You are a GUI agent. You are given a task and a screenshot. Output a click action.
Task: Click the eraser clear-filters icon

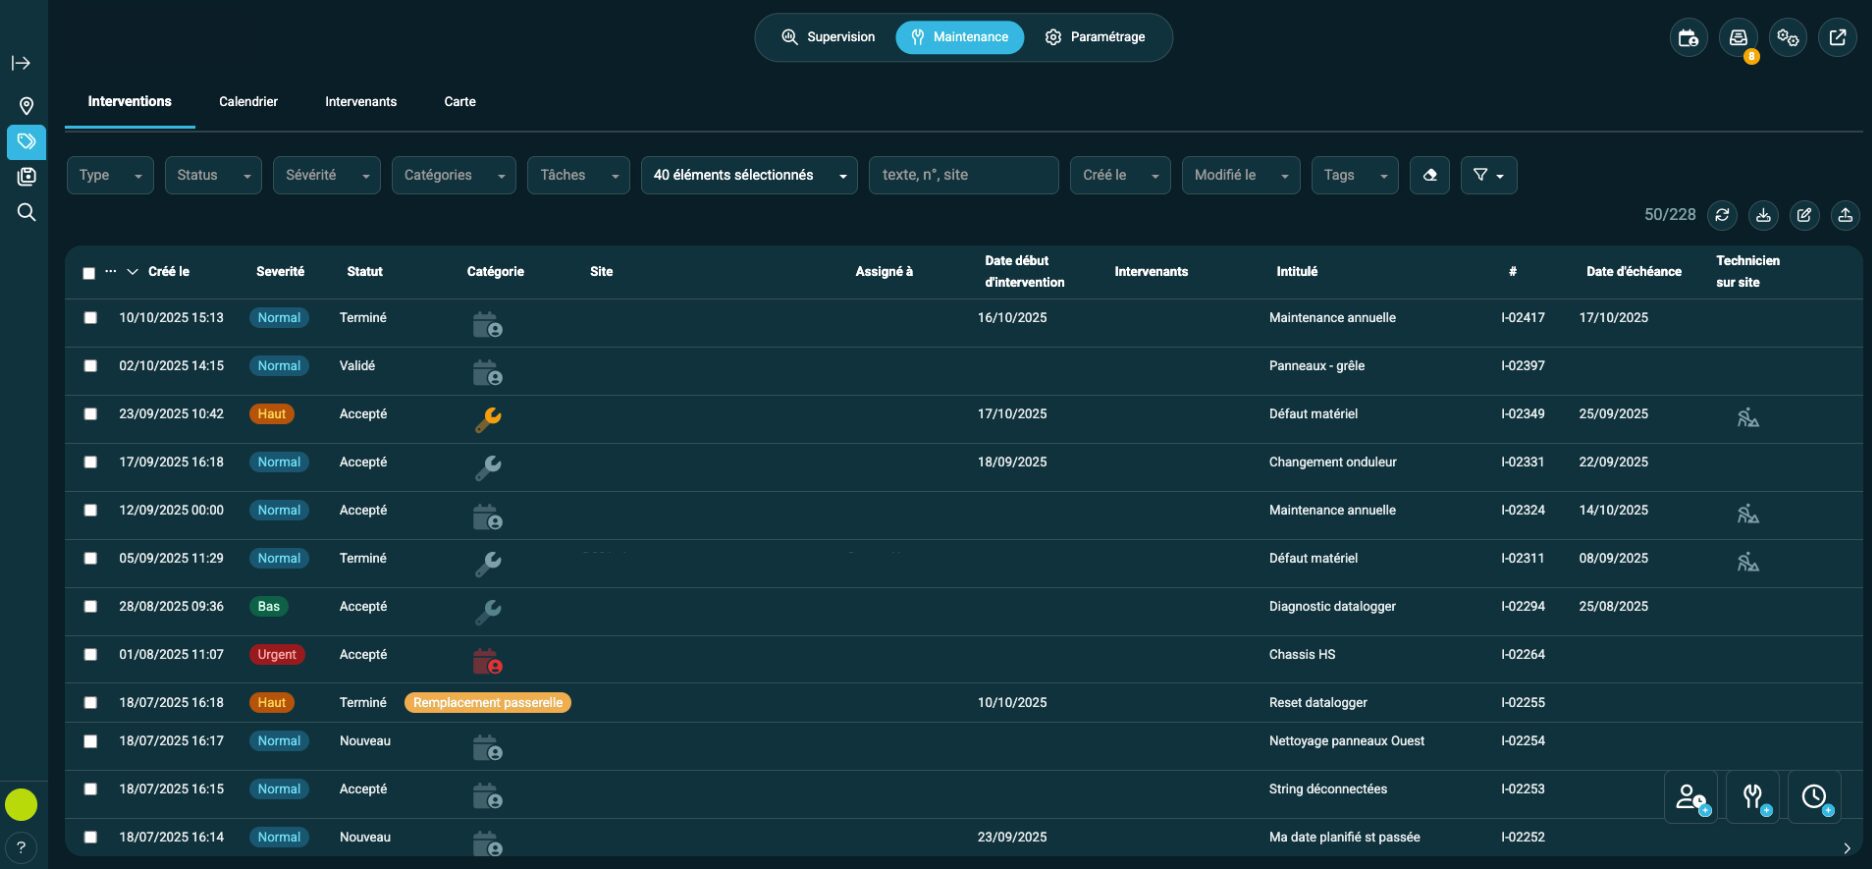pos(1429,175)
